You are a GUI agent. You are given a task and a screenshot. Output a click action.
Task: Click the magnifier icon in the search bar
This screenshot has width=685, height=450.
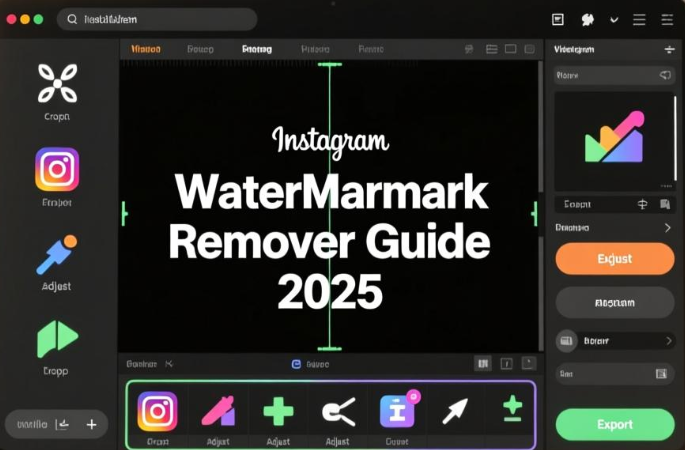click(72, 19)
